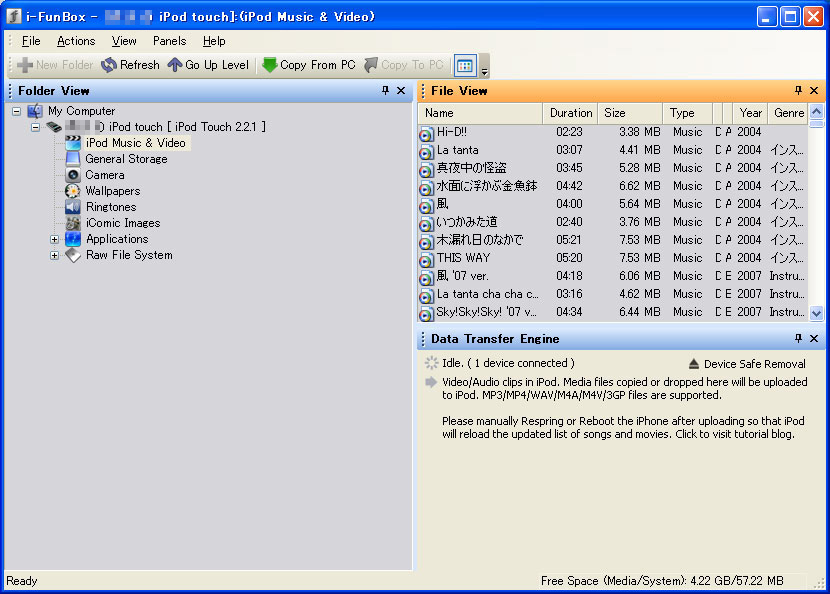This screenshot has height=594, width=830.
Task: Click the iPod touch device icon
Action: (53, 127)
